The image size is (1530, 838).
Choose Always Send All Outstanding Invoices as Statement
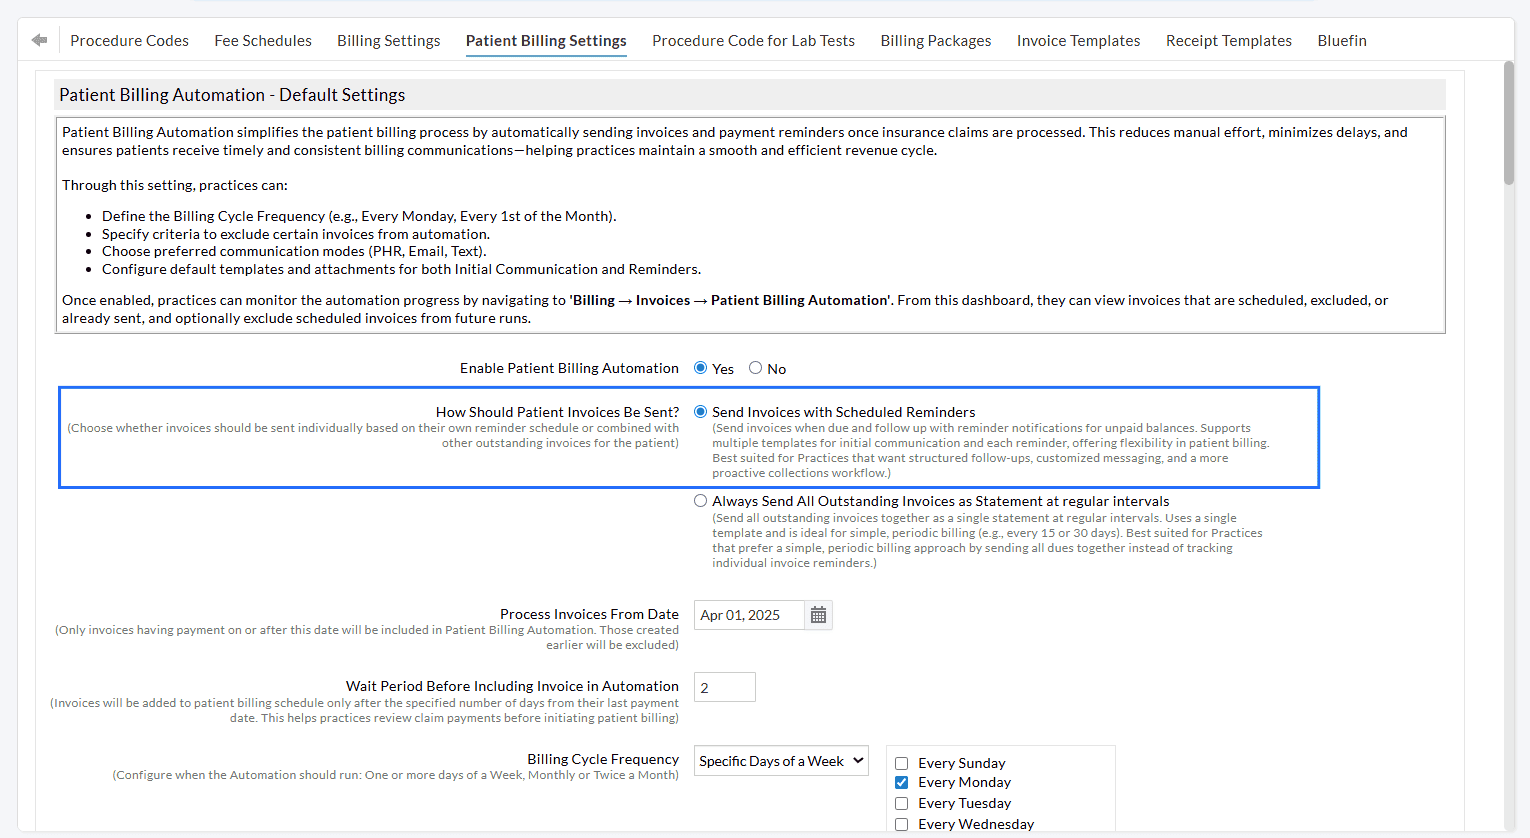click(700, 501)
